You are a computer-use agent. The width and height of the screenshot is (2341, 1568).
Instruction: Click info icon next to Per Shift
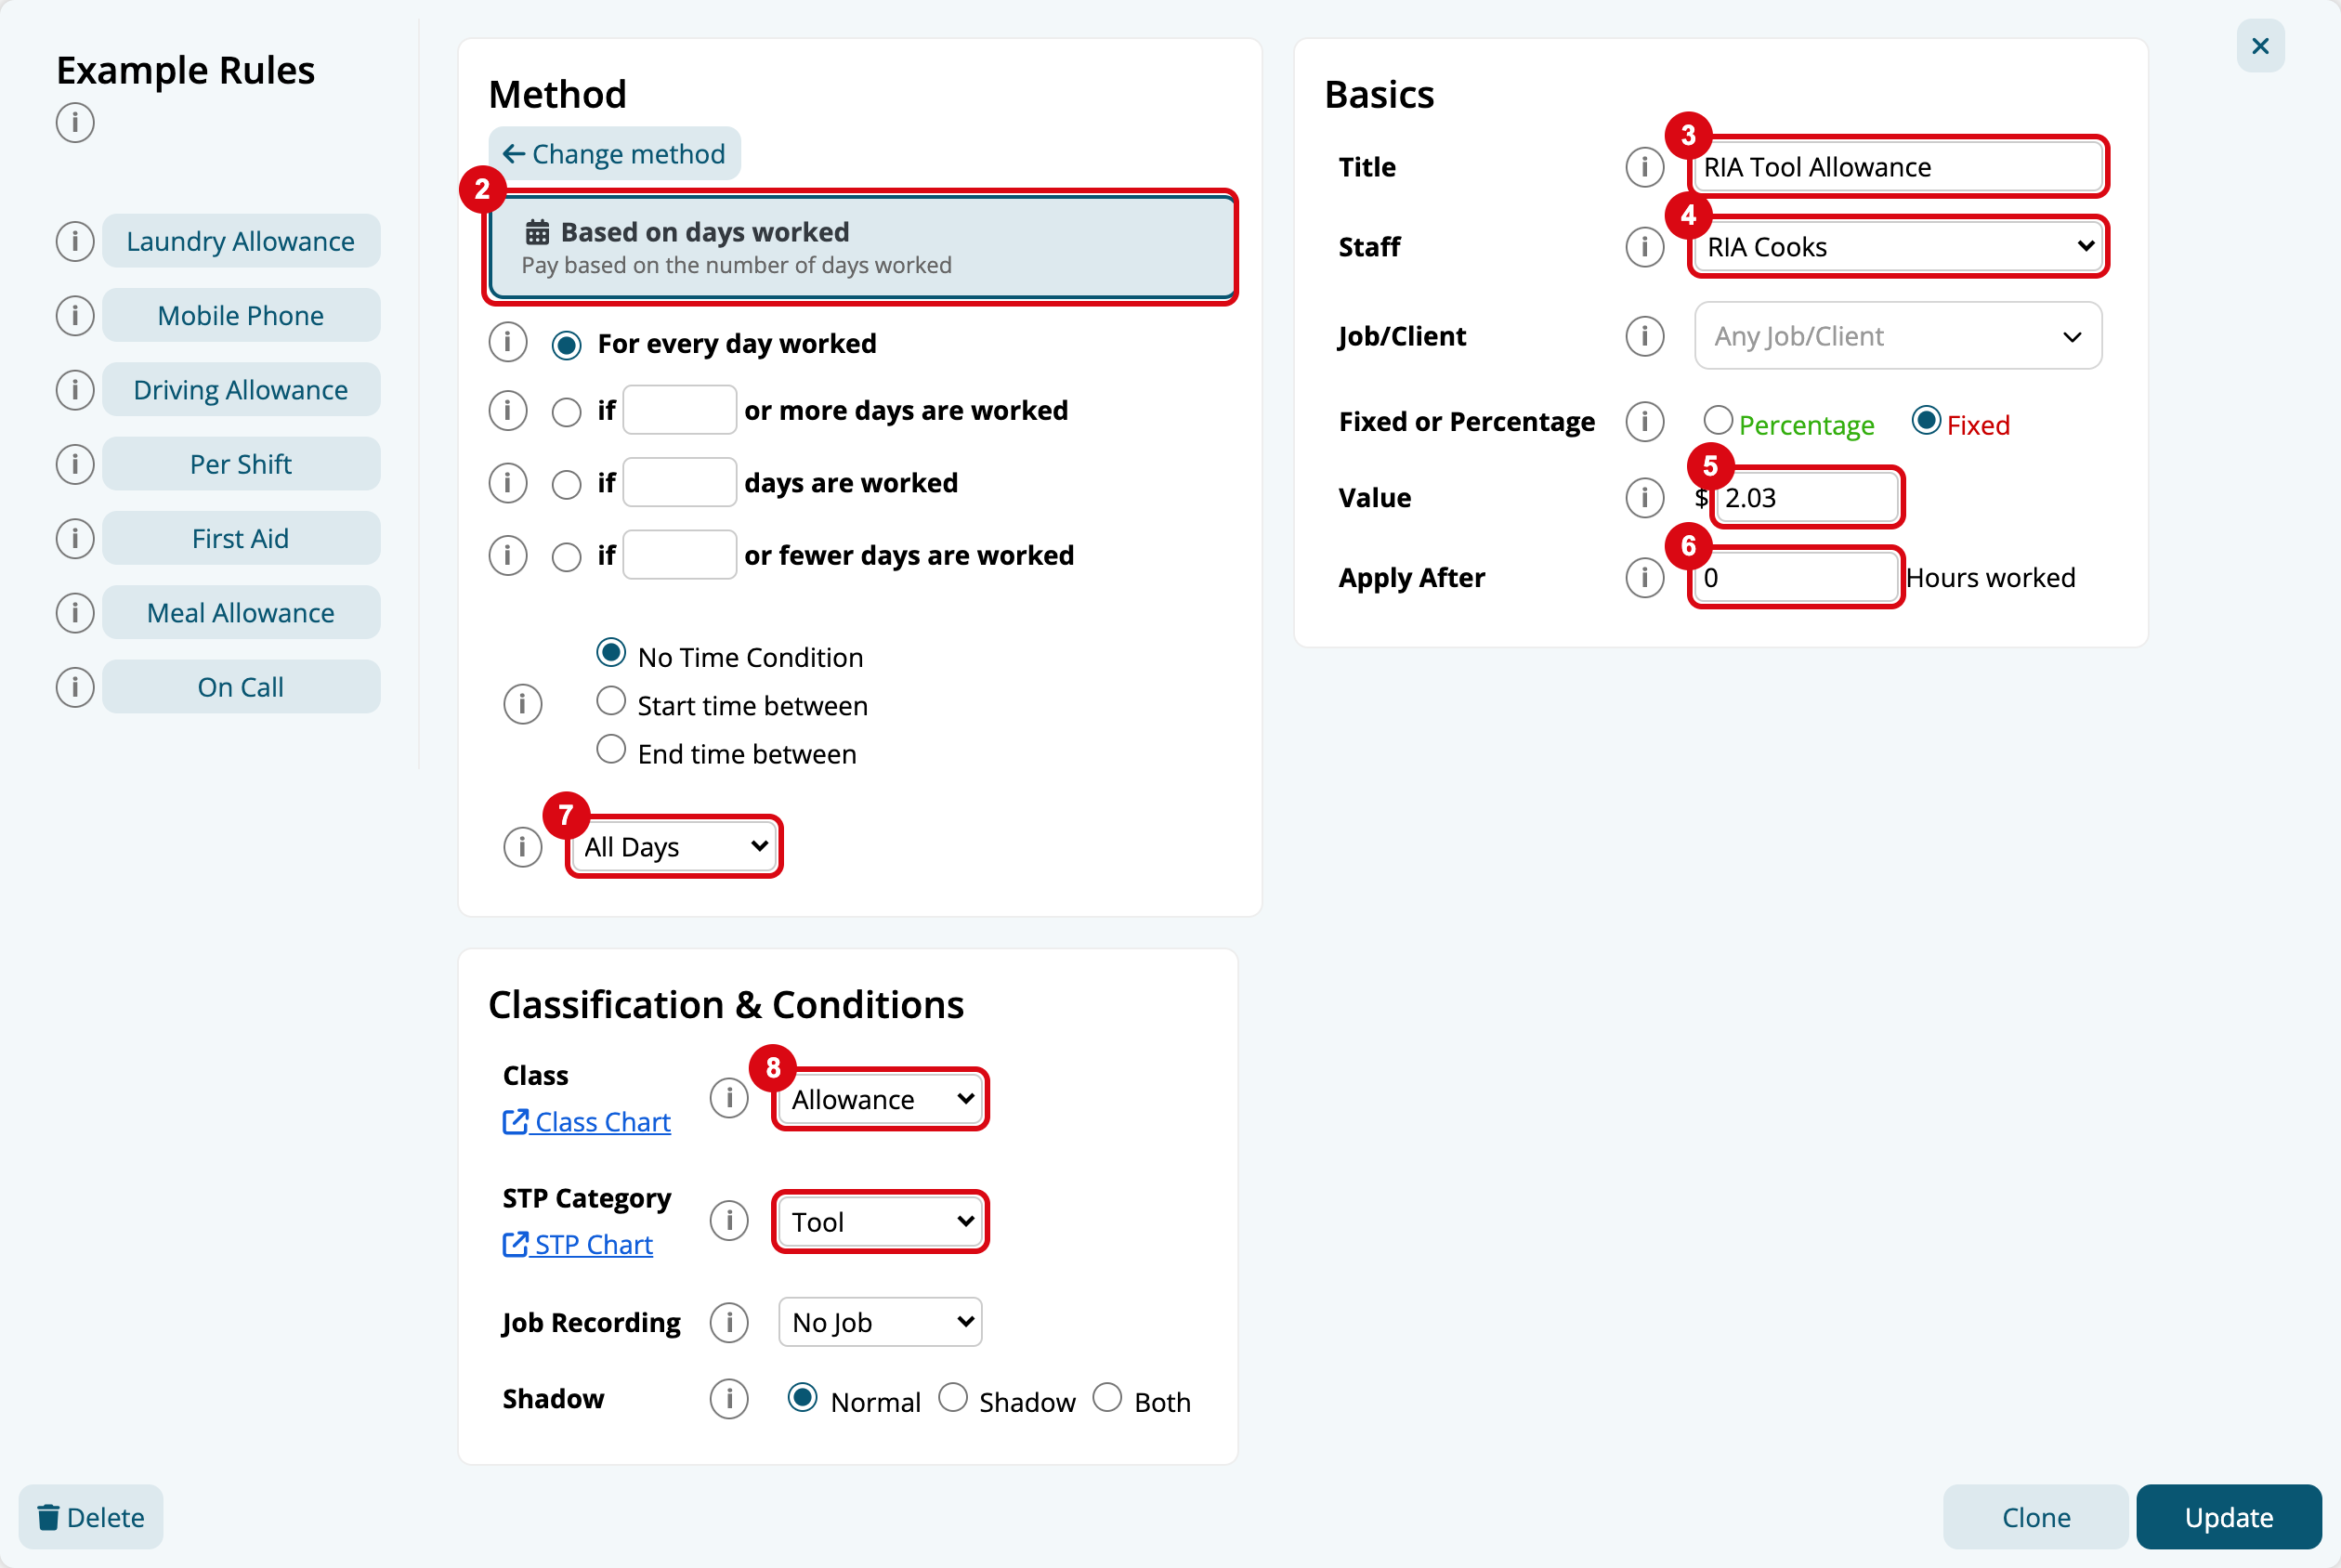pyautogui.click(x=75, y=464)
